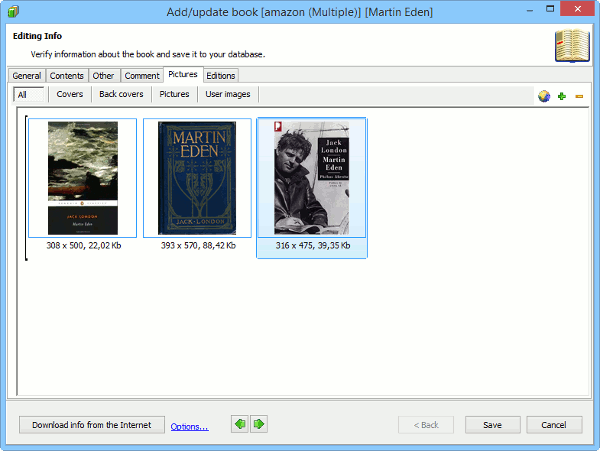Screen dimensions: 600x451
Task: Switch to the Comment tab
Action: pos(142,76)
